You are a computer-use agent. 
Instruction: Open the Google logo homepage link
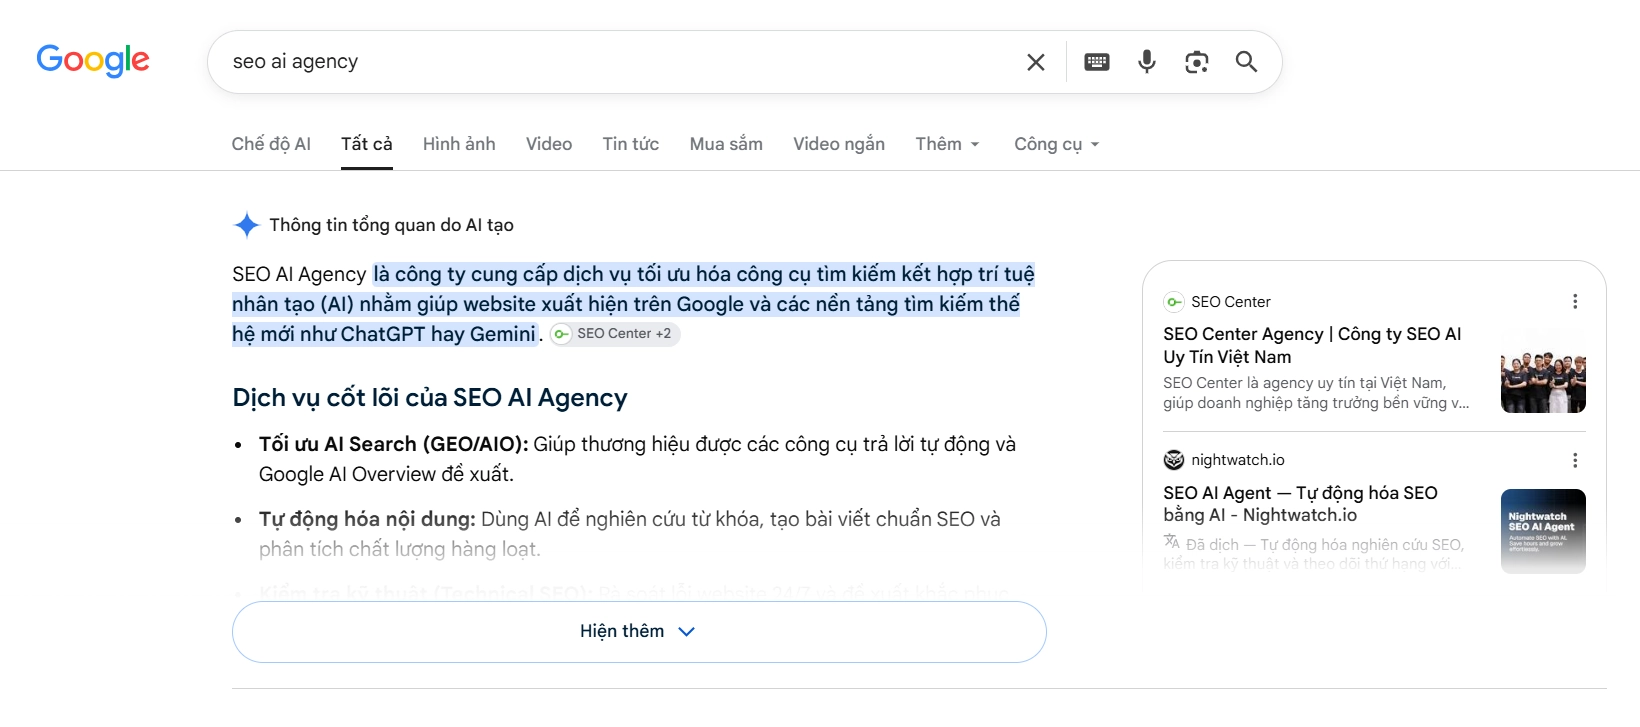pyautogui.click(x=93, y=60)
